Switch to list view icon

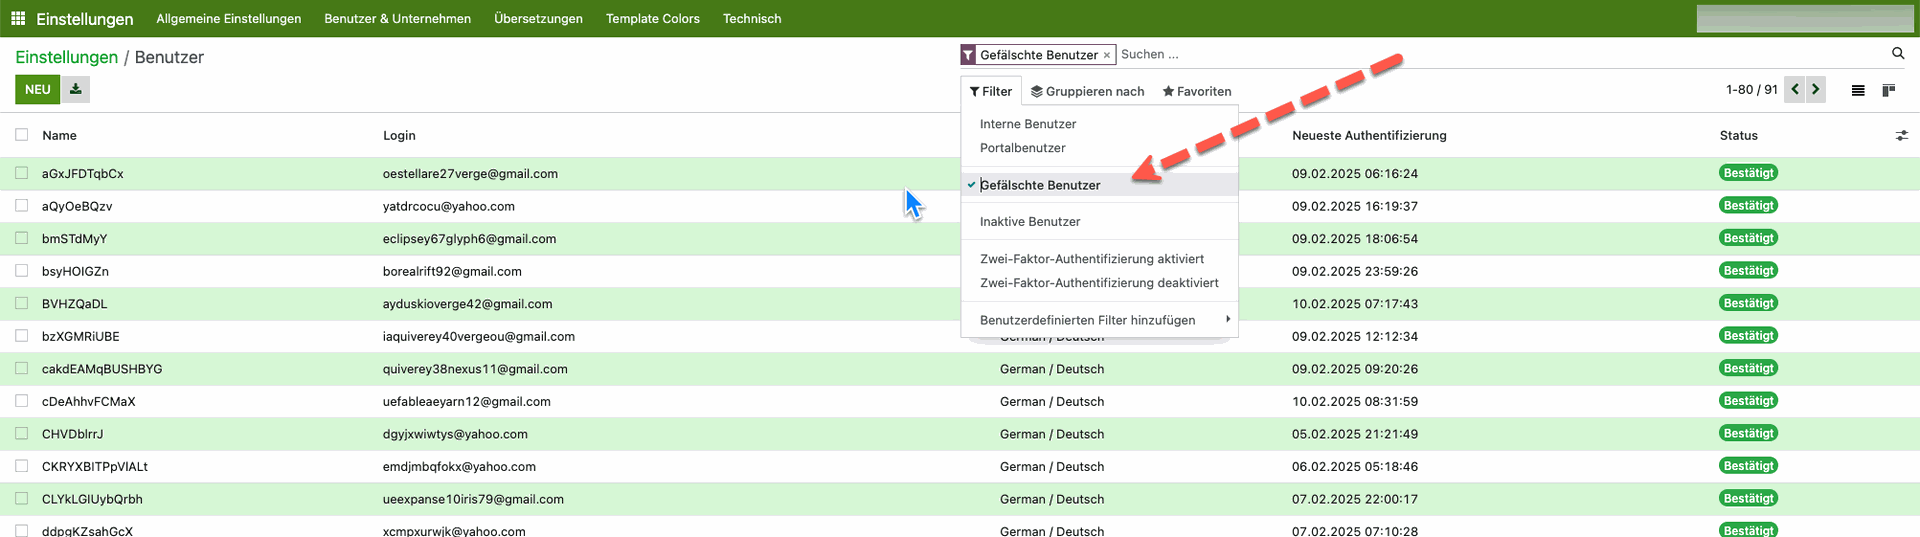(1857, 91)
